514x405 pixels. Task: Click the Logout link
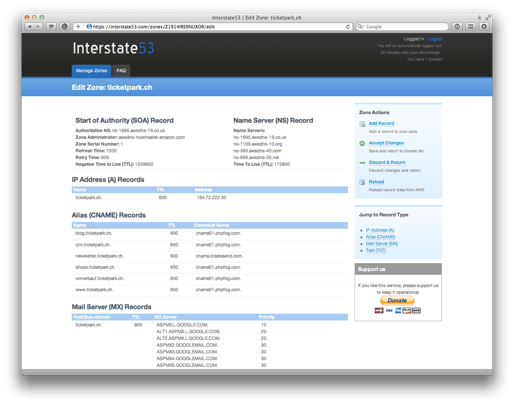click(434, 39)
